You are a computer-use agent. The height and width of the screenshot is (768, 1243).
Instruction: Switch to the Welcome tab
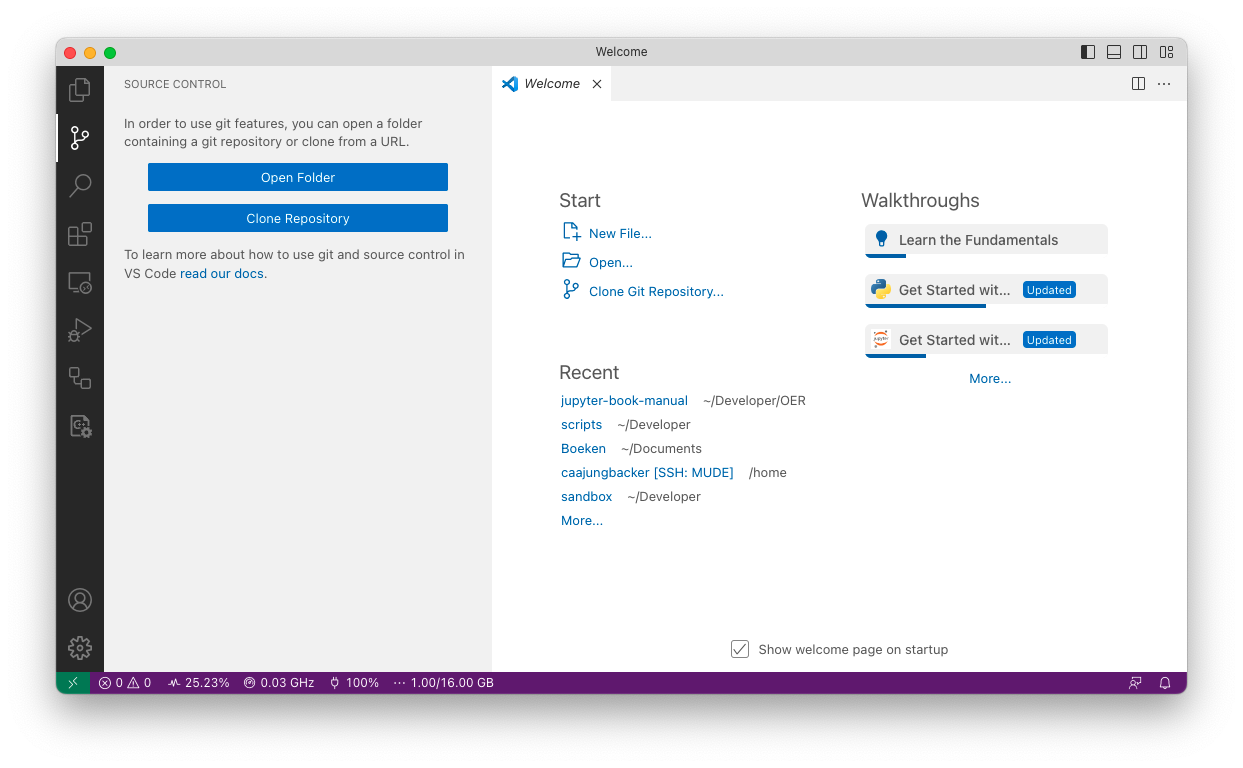tap(550, 84)
